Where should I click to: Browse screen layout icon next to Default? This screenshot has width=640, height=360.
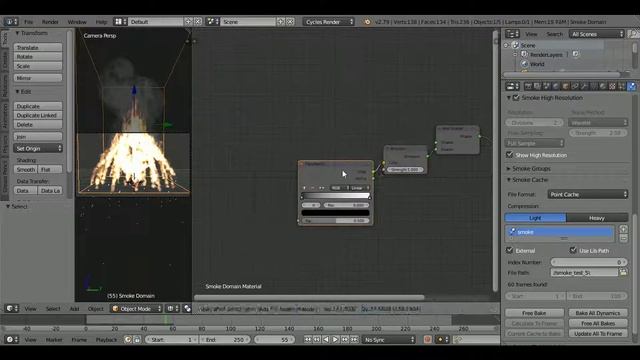[120, 22]
